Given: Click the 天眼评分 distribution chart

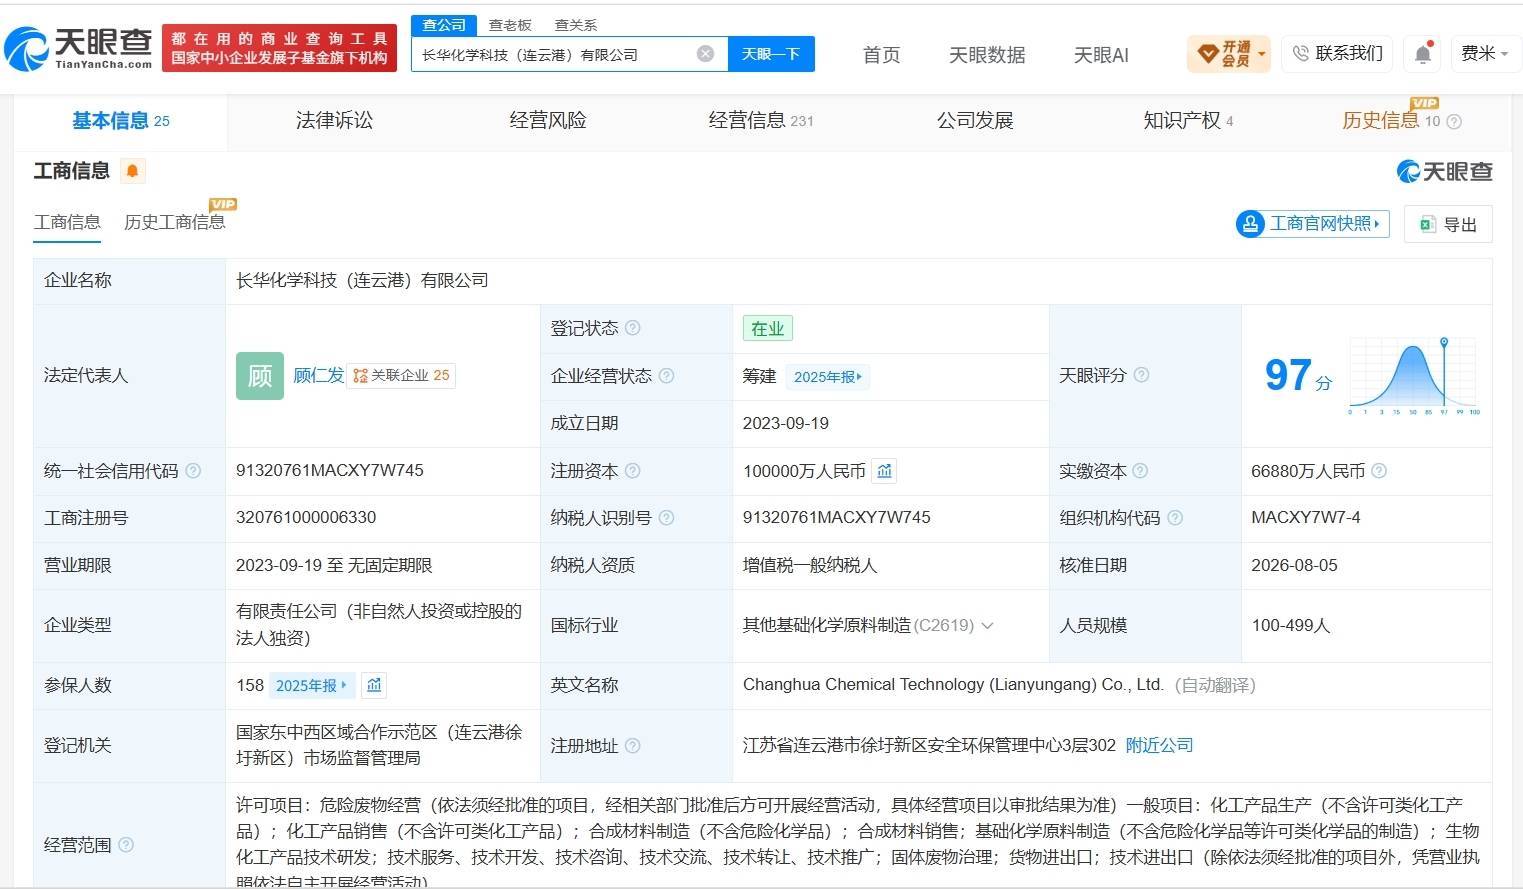Looking at the screenshot, I should pos(1413,376).
